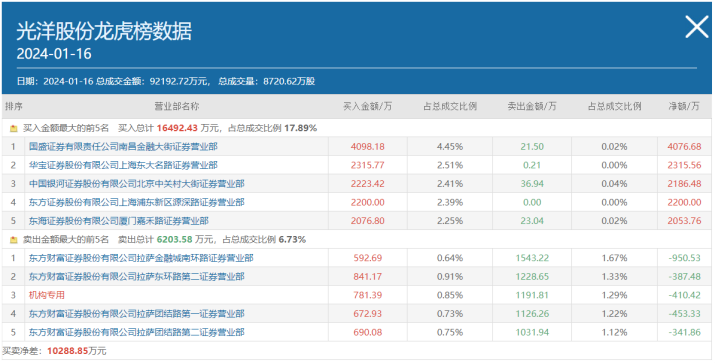Select net amount -453.33

(x=684, y=314)
